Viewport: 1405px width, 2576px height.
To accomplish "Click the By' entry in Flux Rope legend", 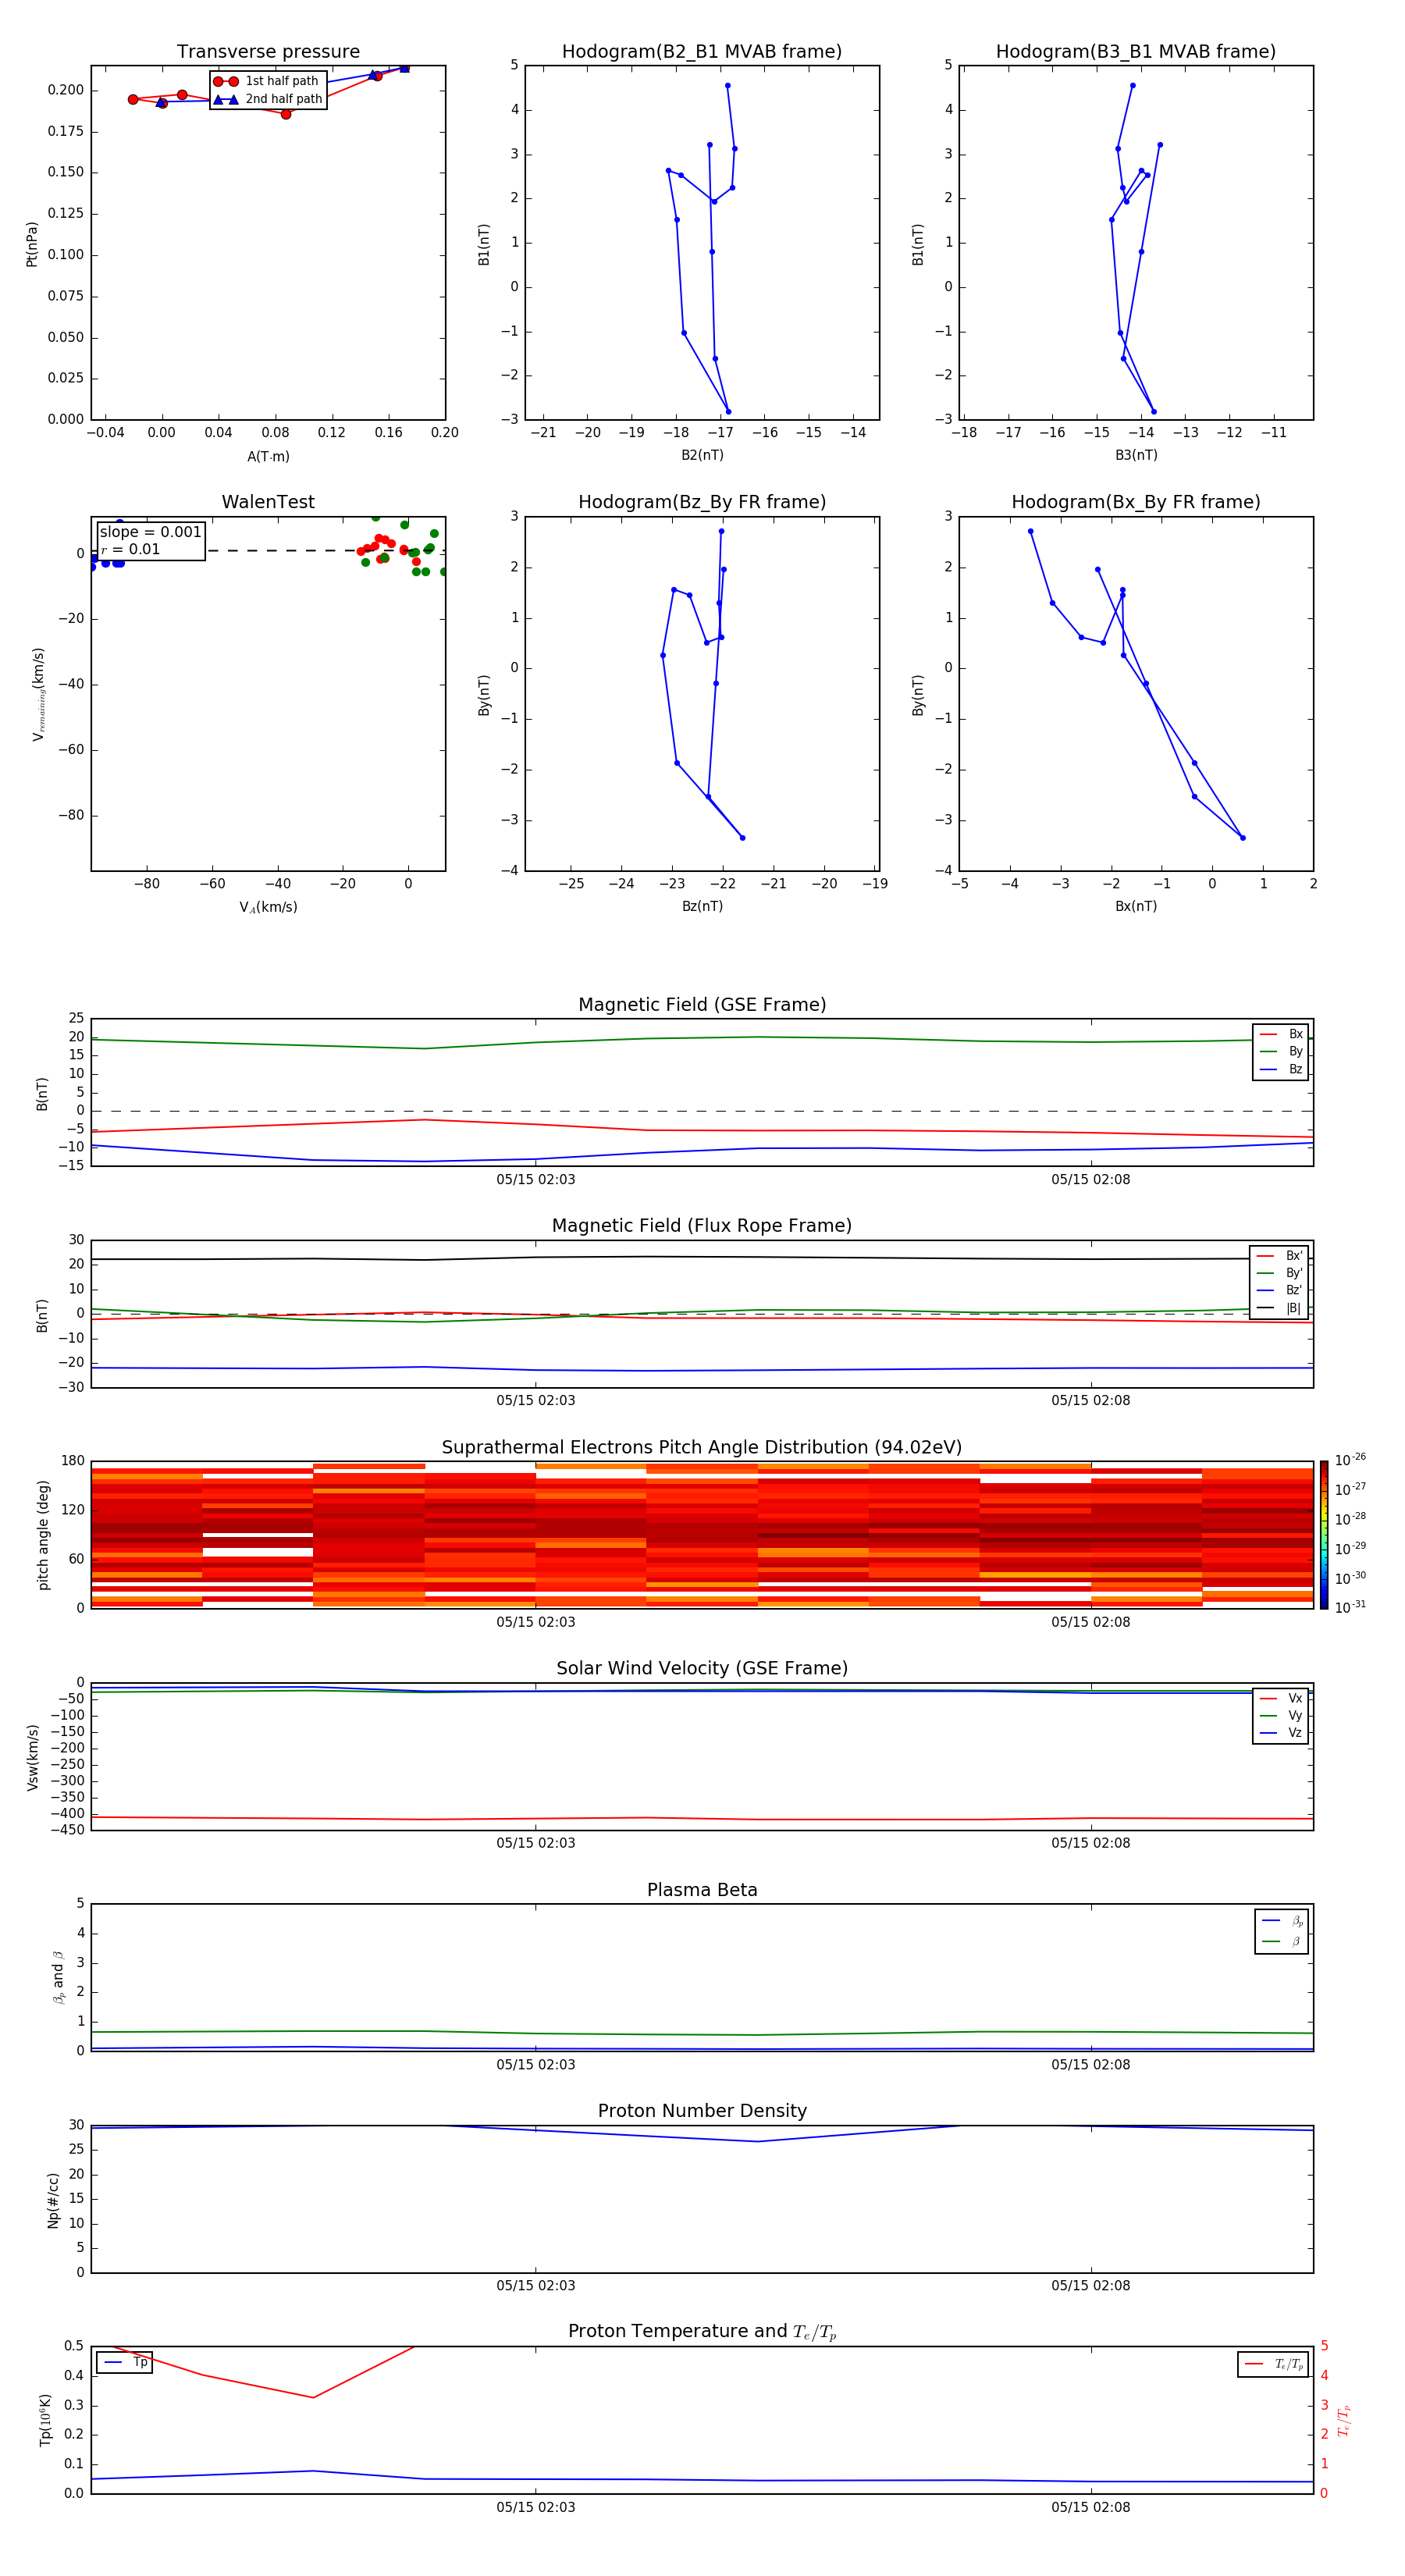I will [x=1279, y=1274].
